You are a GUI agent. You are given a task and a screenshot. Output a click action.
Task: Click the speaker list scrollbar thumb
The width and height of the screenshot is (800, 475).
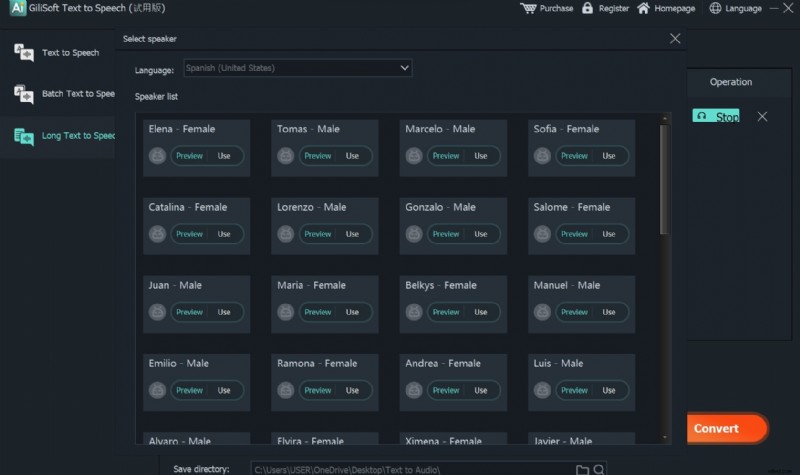click(664, 180)
